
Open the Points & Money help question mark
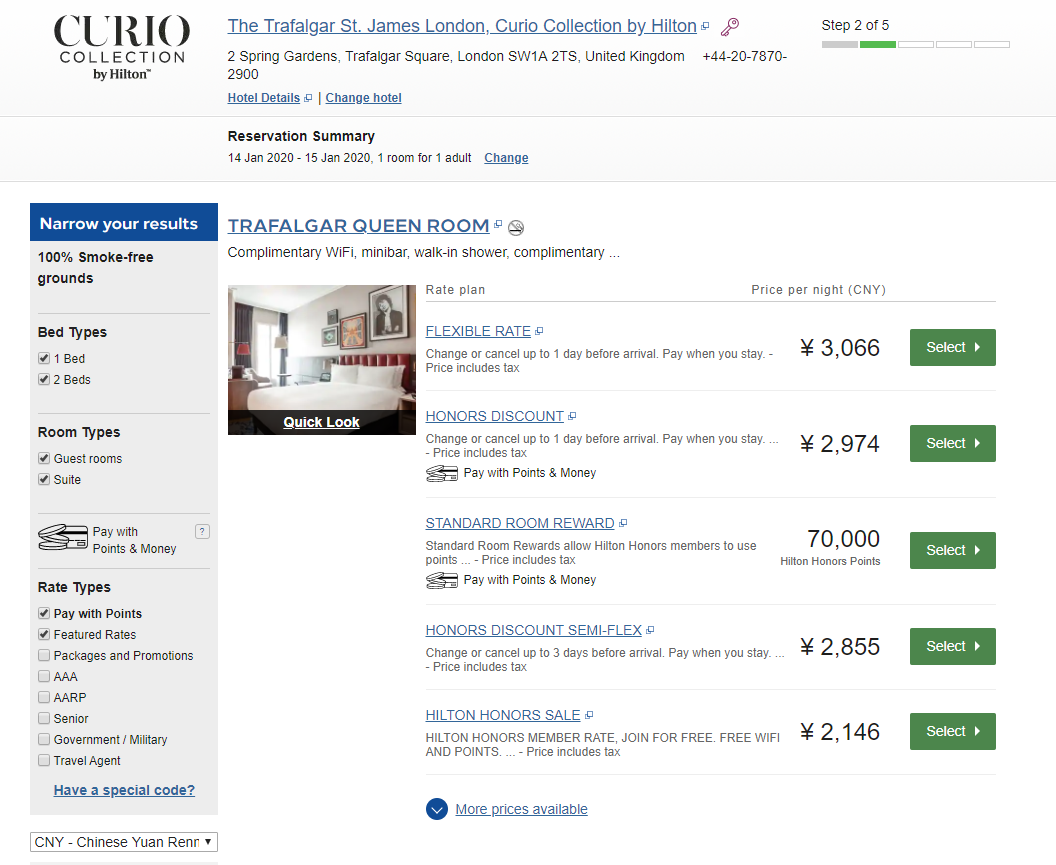pyautogui.click(x=202, y=532)
